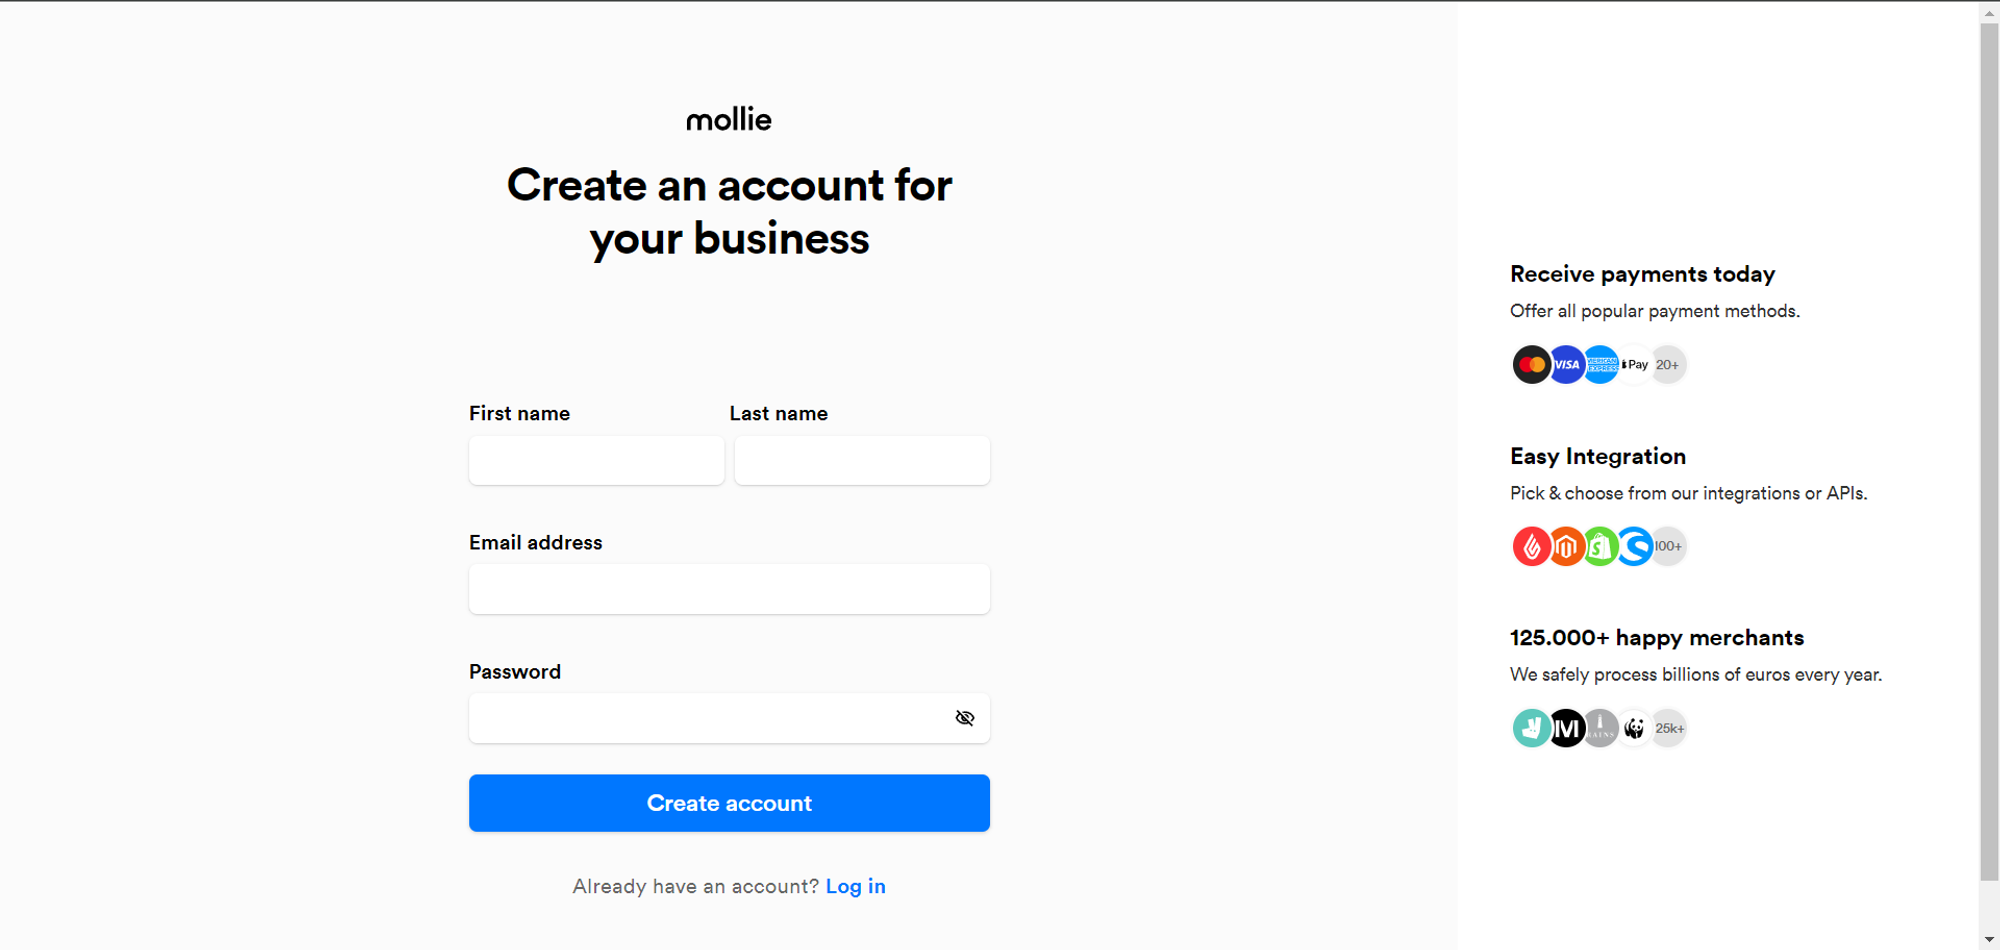This screenshot has height=950, width=2000.
Task: Click inside the First name field
Action: click(595, 460)
